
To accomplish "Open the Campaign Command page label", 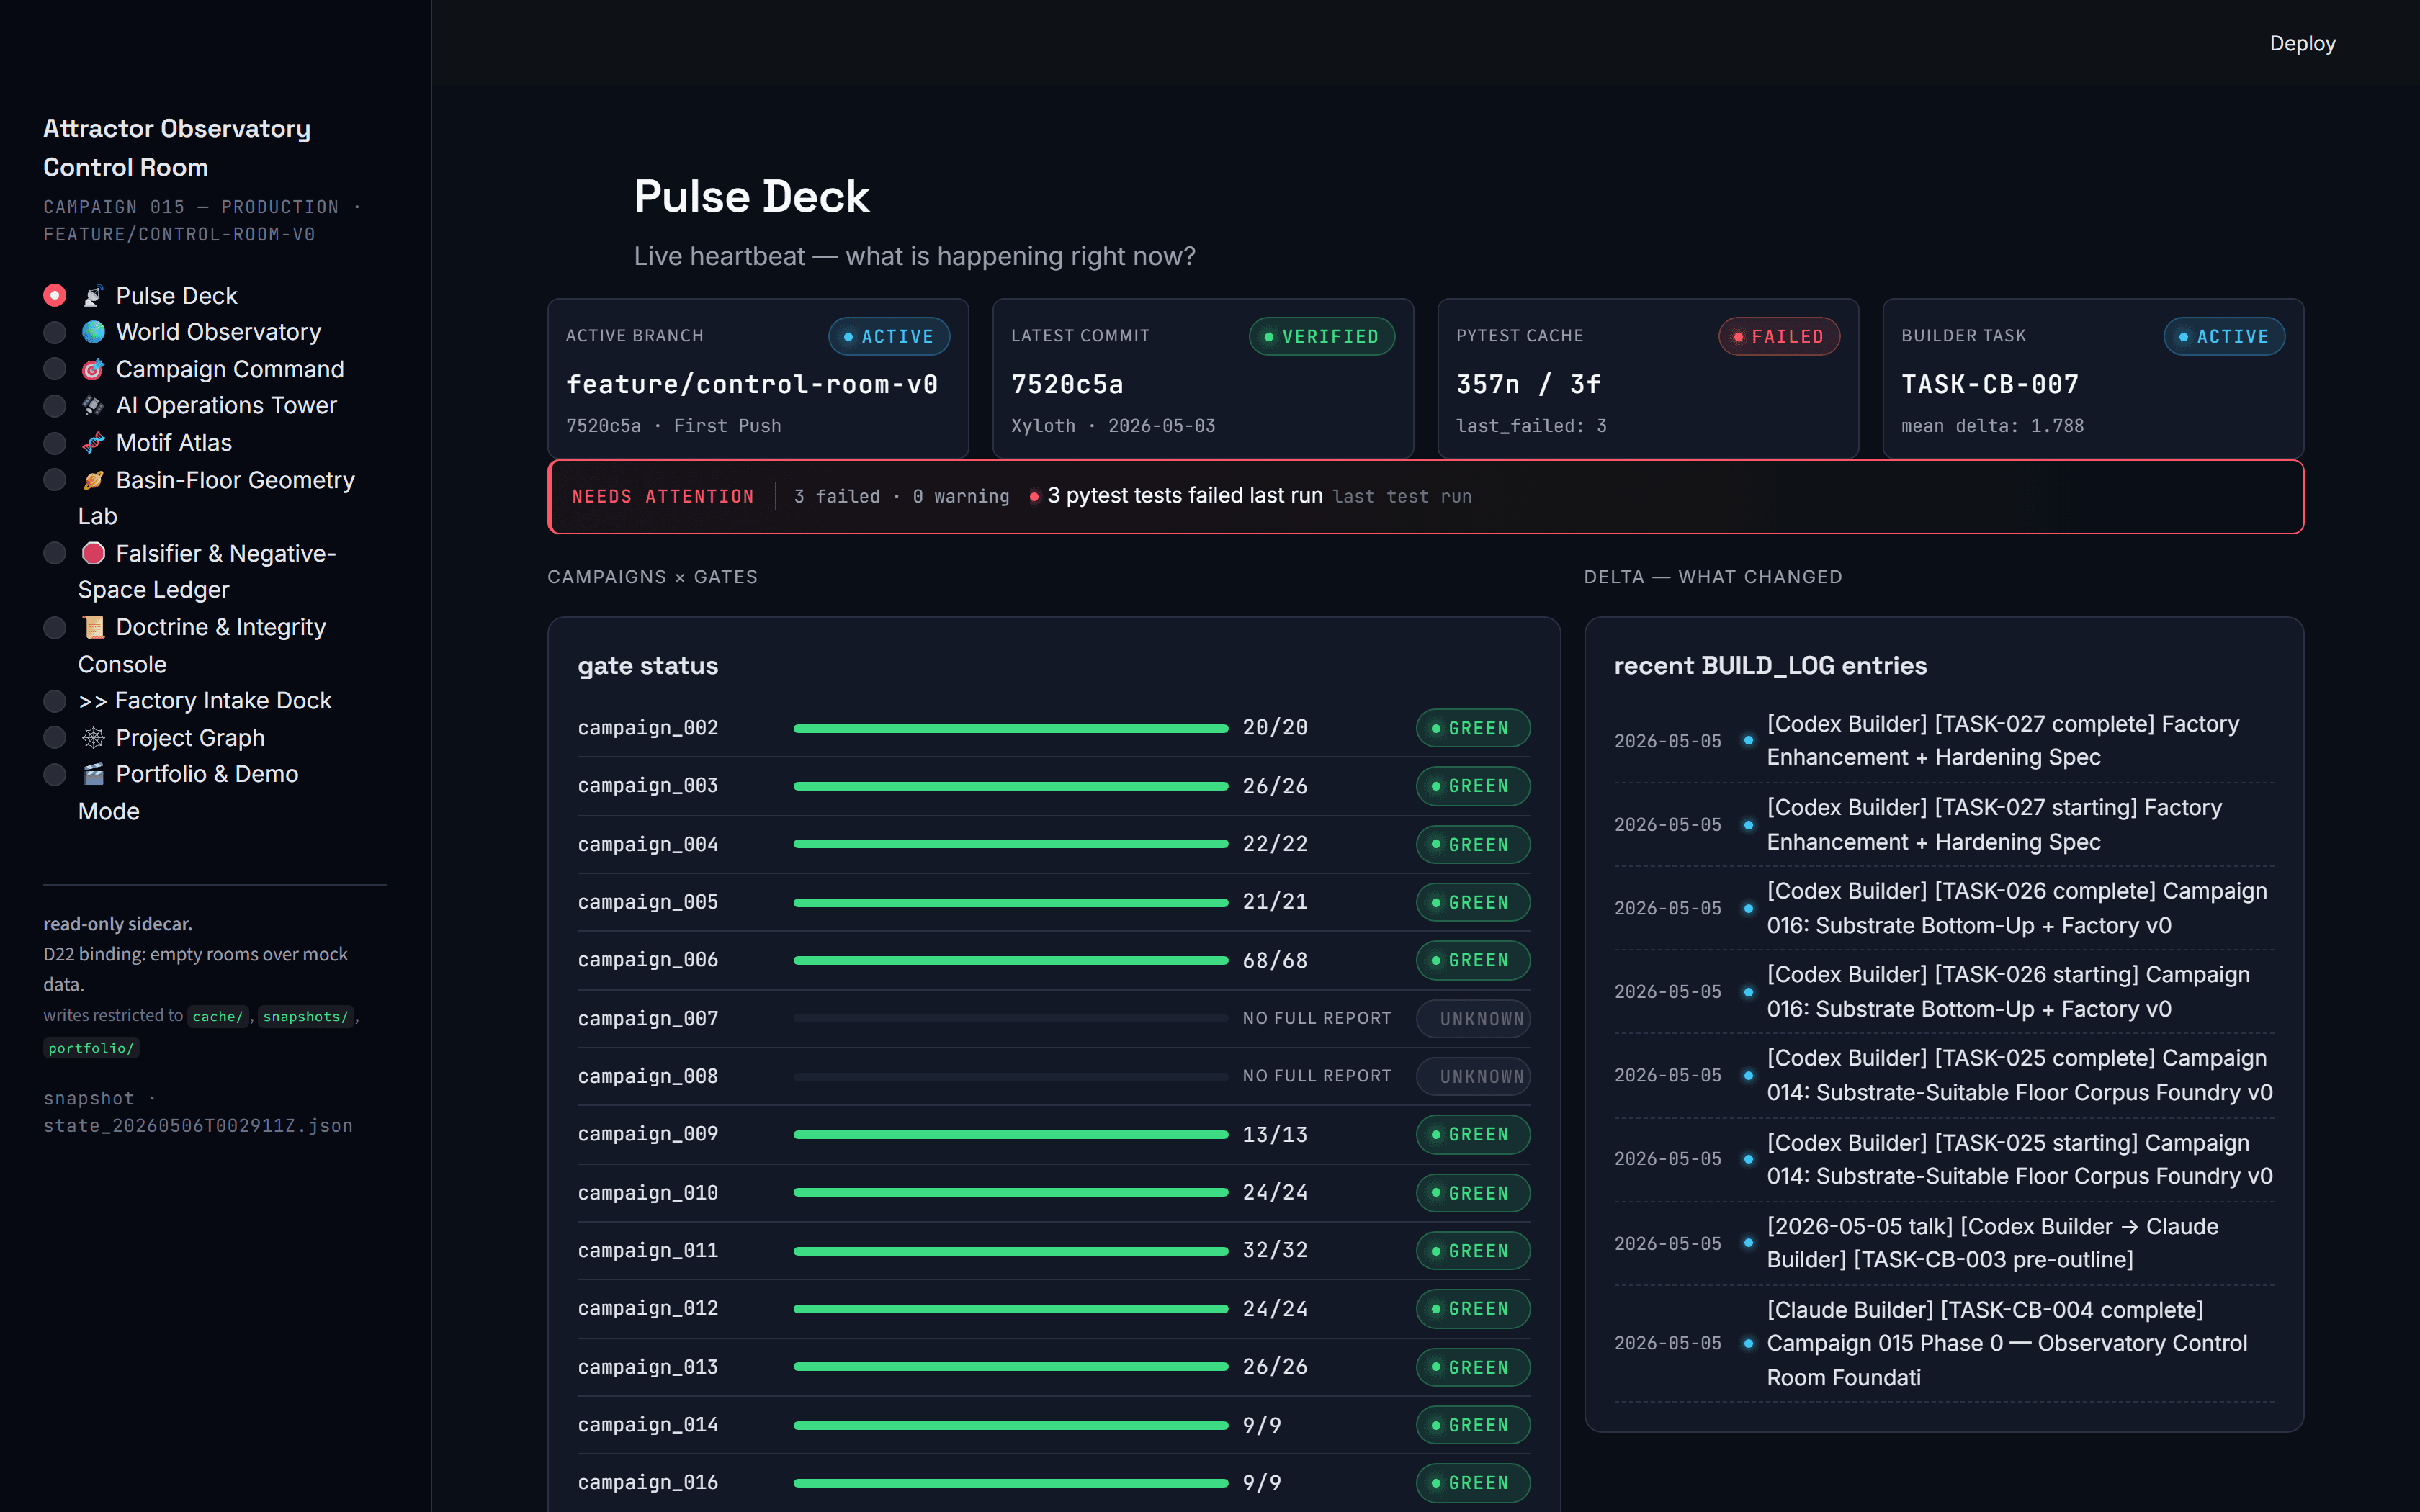I will pos(230,369).
